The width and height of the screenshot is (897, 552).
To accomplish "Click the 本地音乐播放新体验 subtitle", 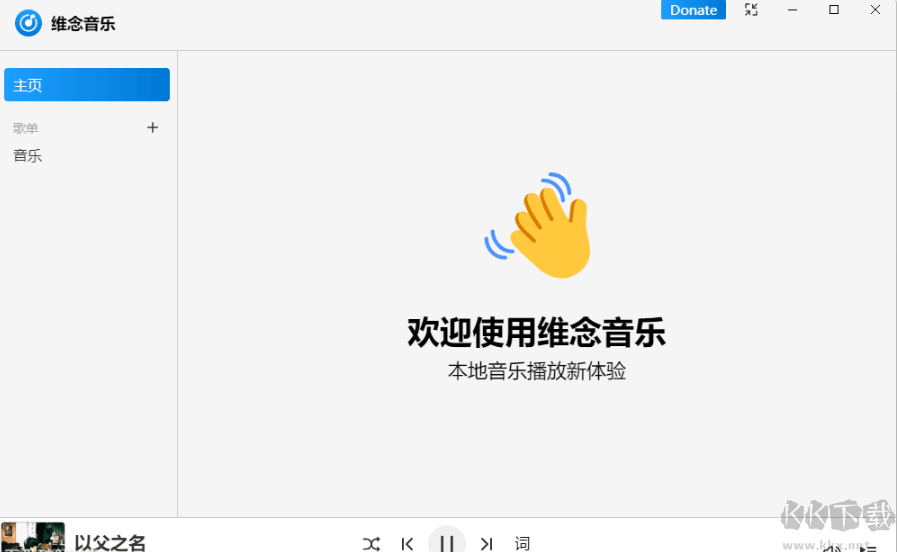I will (x=537, y=371).
